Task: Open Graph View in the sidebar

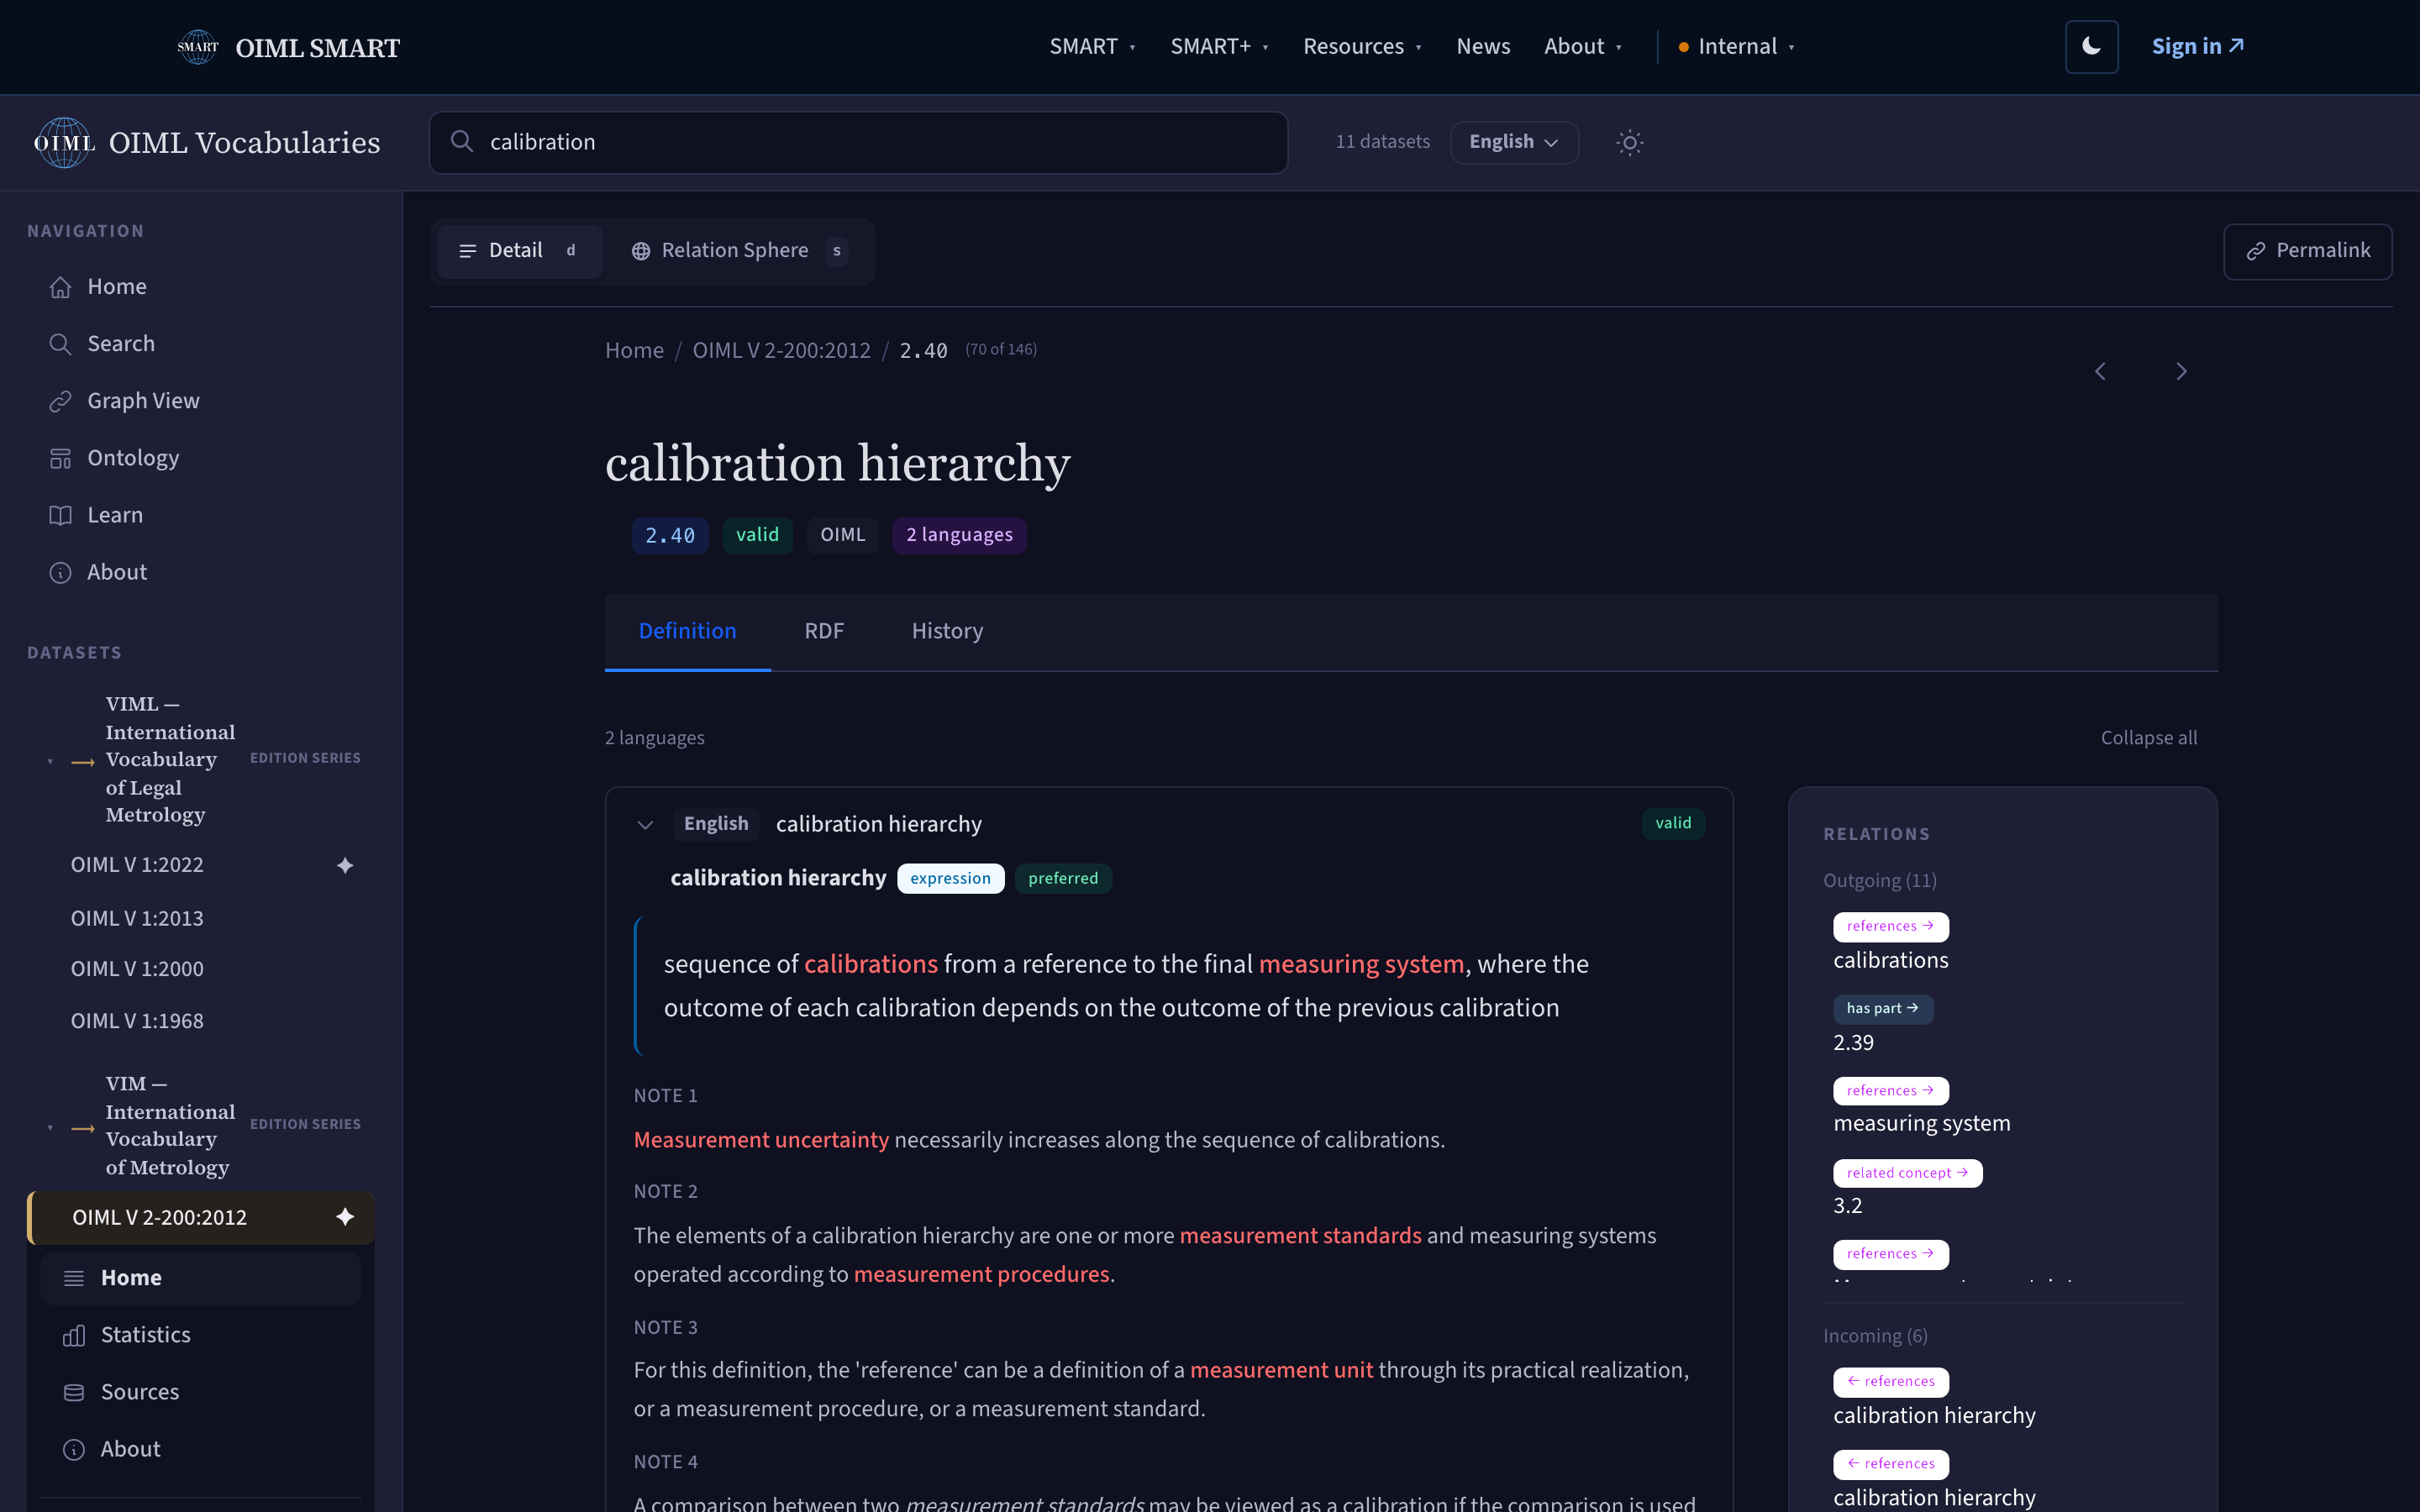Action: 201,401
